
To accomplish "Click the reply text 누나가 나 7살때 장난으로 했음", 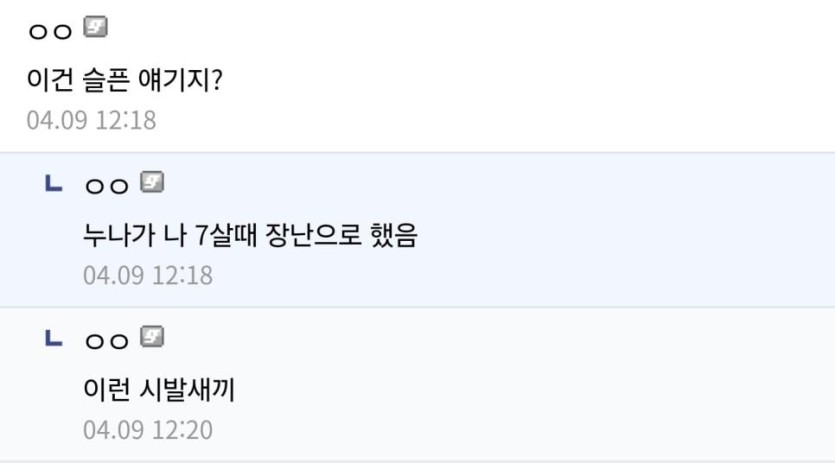I will click(250, 234).
